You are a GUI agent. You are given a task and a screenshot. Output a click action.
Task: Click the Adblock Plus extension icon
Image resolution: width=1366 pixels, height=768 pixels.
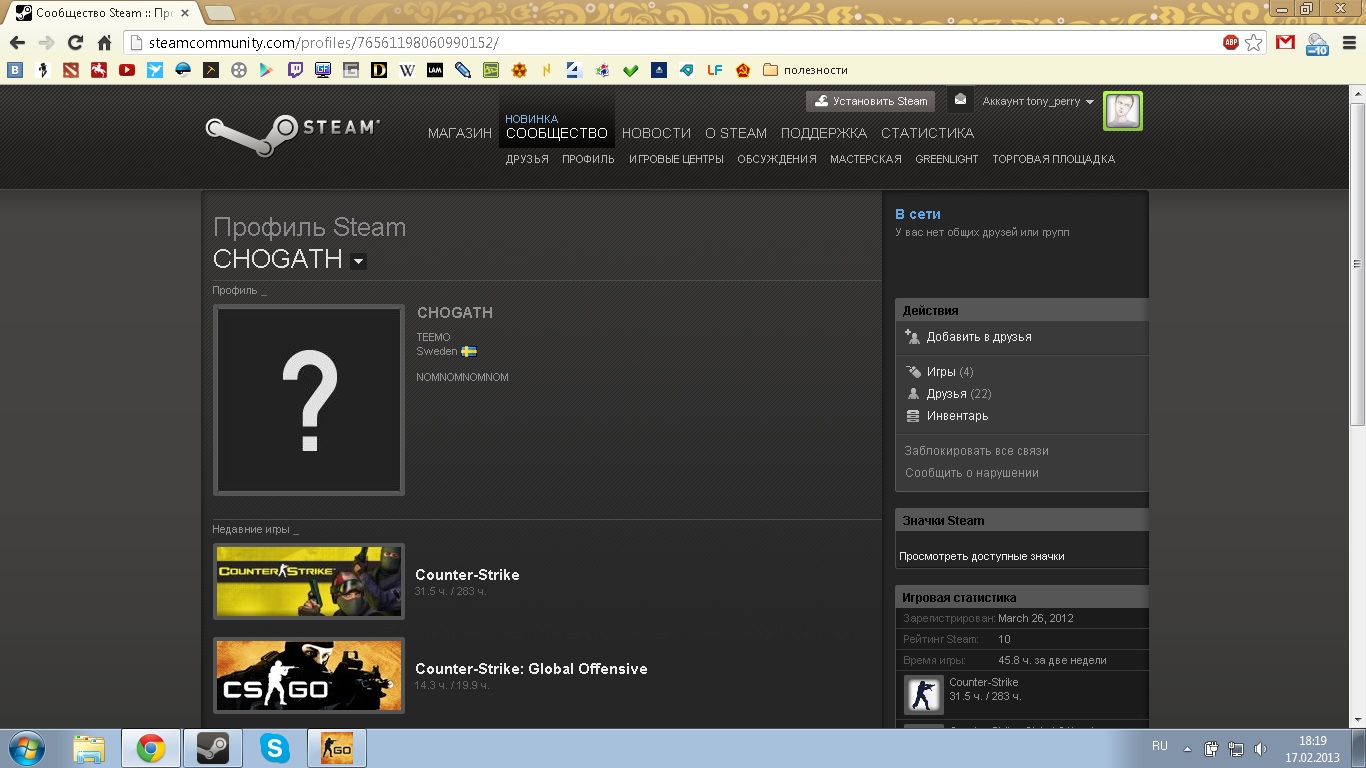pos(1230,43)
